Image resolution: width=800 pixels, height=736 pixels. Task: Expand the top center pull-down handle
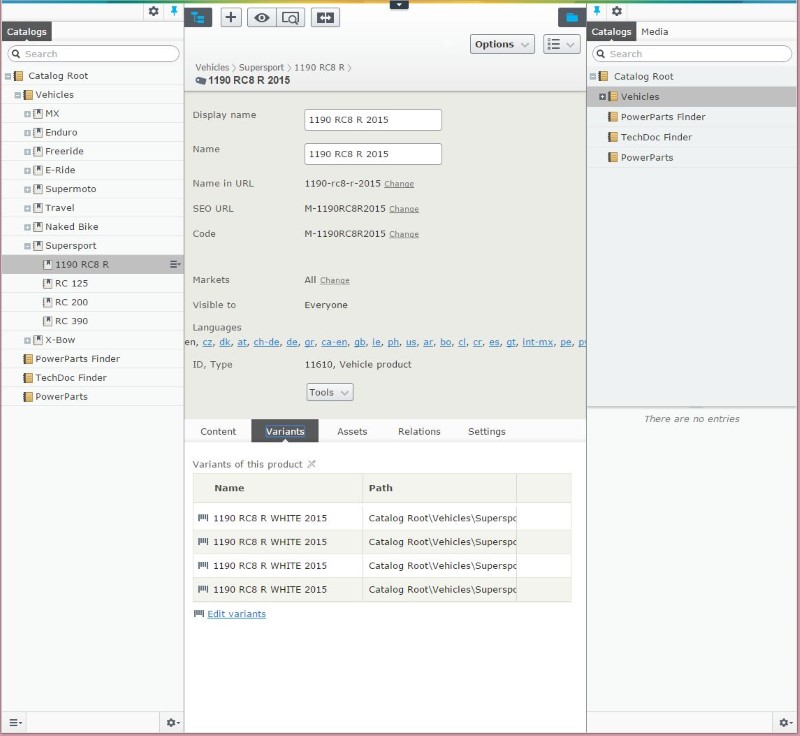[x=399, y=5]
